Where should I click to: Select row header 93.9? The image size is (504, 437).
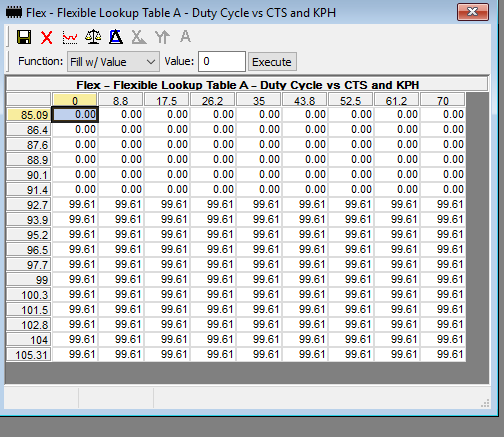[29, 220]
